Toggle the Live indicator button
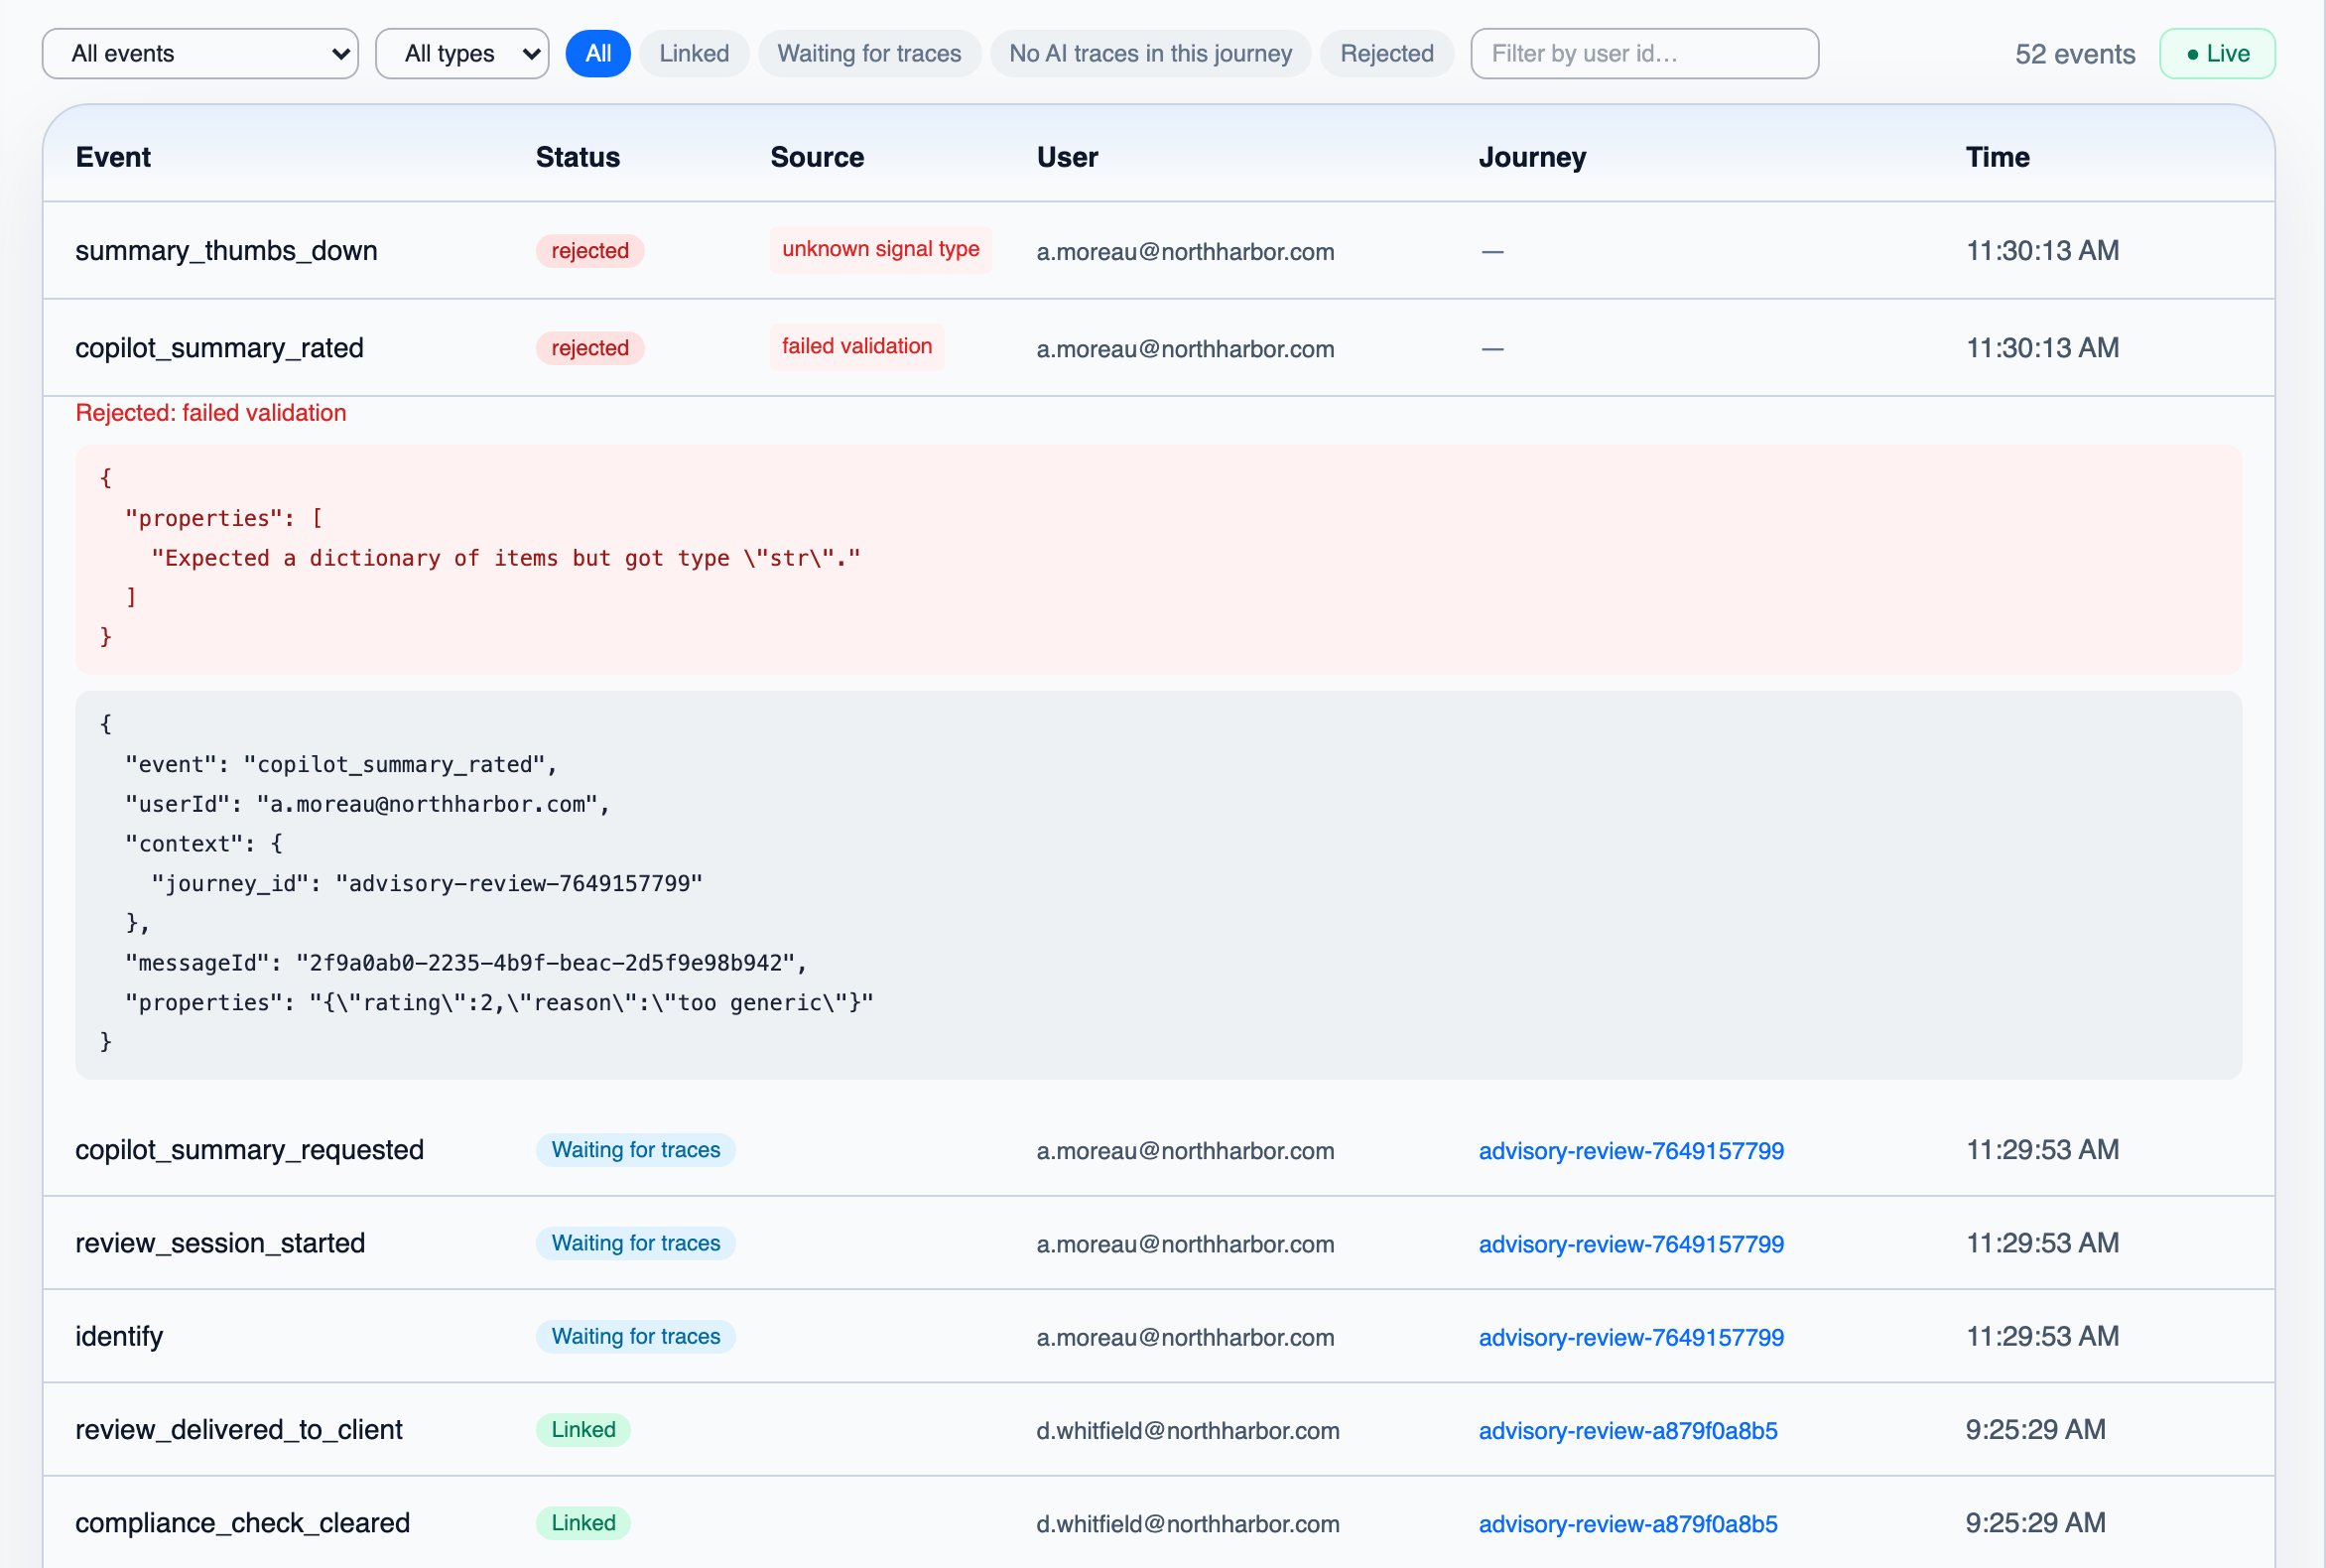2326x1568 pixels. pos(2217,54)
